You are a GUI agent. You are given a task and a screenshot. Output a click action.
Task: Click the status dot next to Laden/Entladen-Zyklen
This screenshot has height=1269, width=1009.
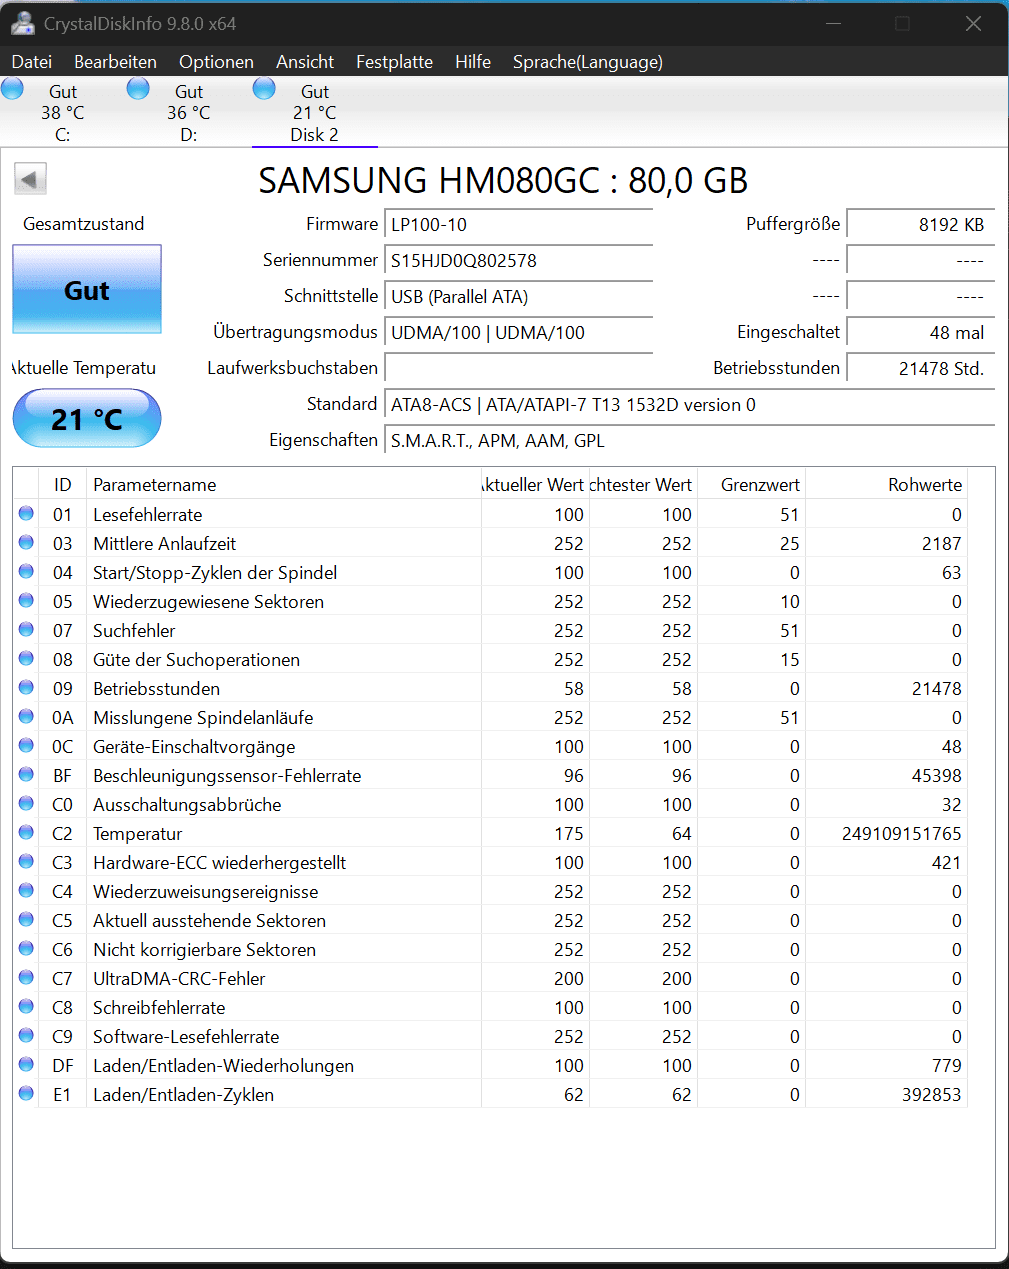coord(25,1094)
